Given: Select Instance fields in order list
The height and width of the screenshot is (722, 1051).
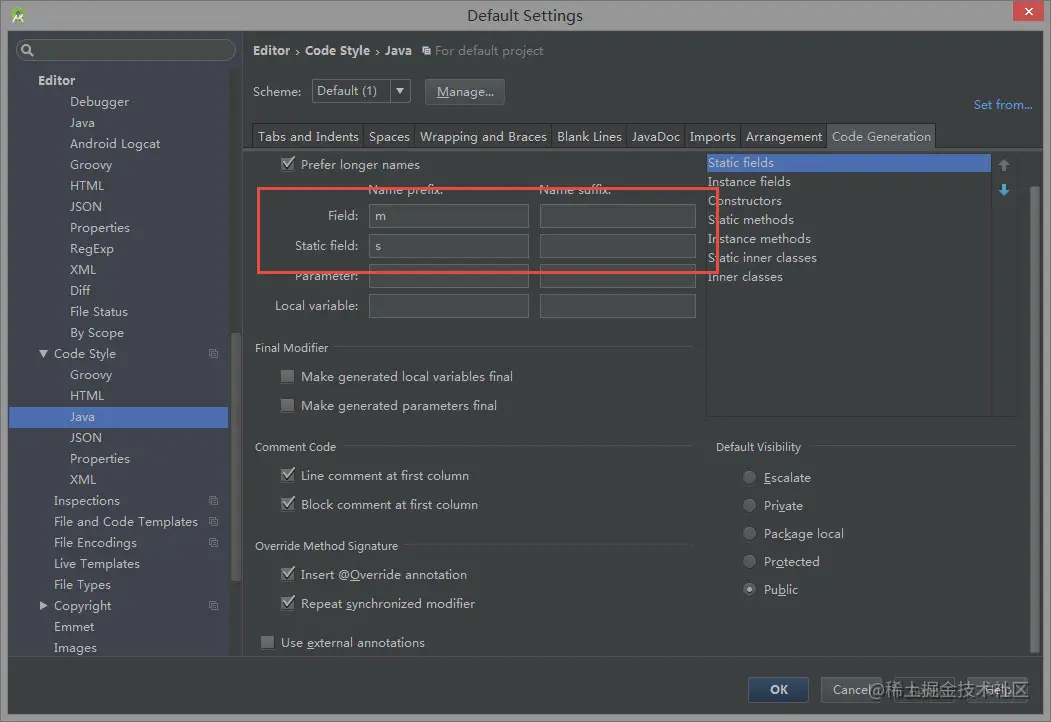Looking at the screenshot, I should (849, 182).
